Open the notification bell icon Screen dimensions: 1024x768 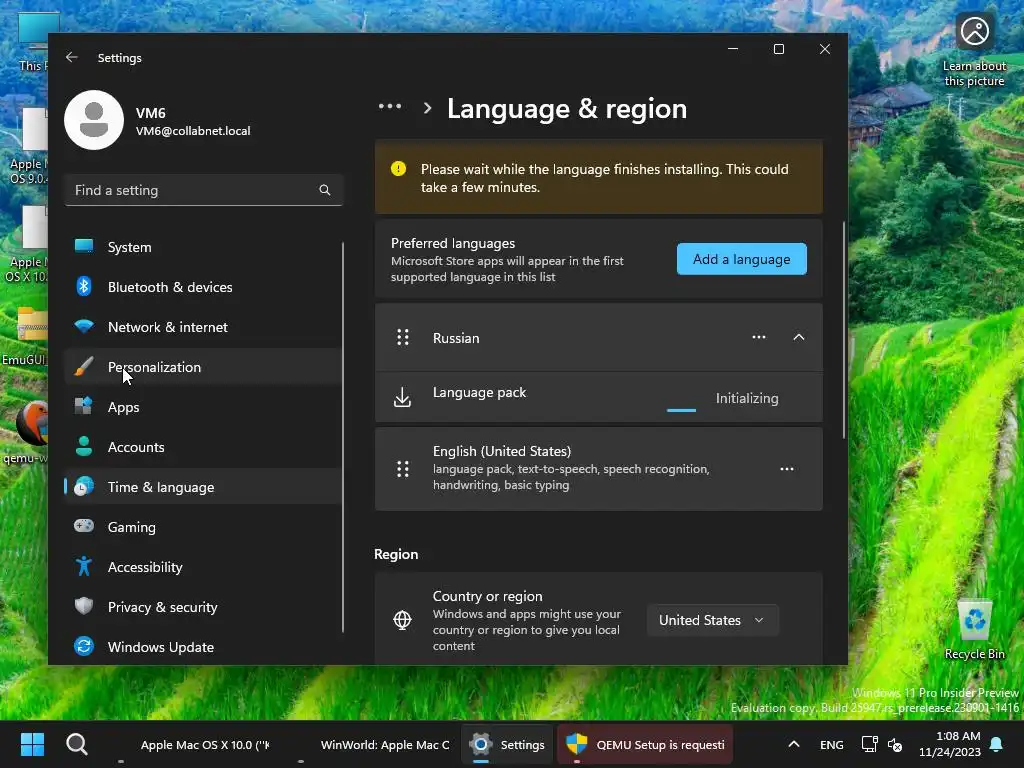(x=997, y=744)
